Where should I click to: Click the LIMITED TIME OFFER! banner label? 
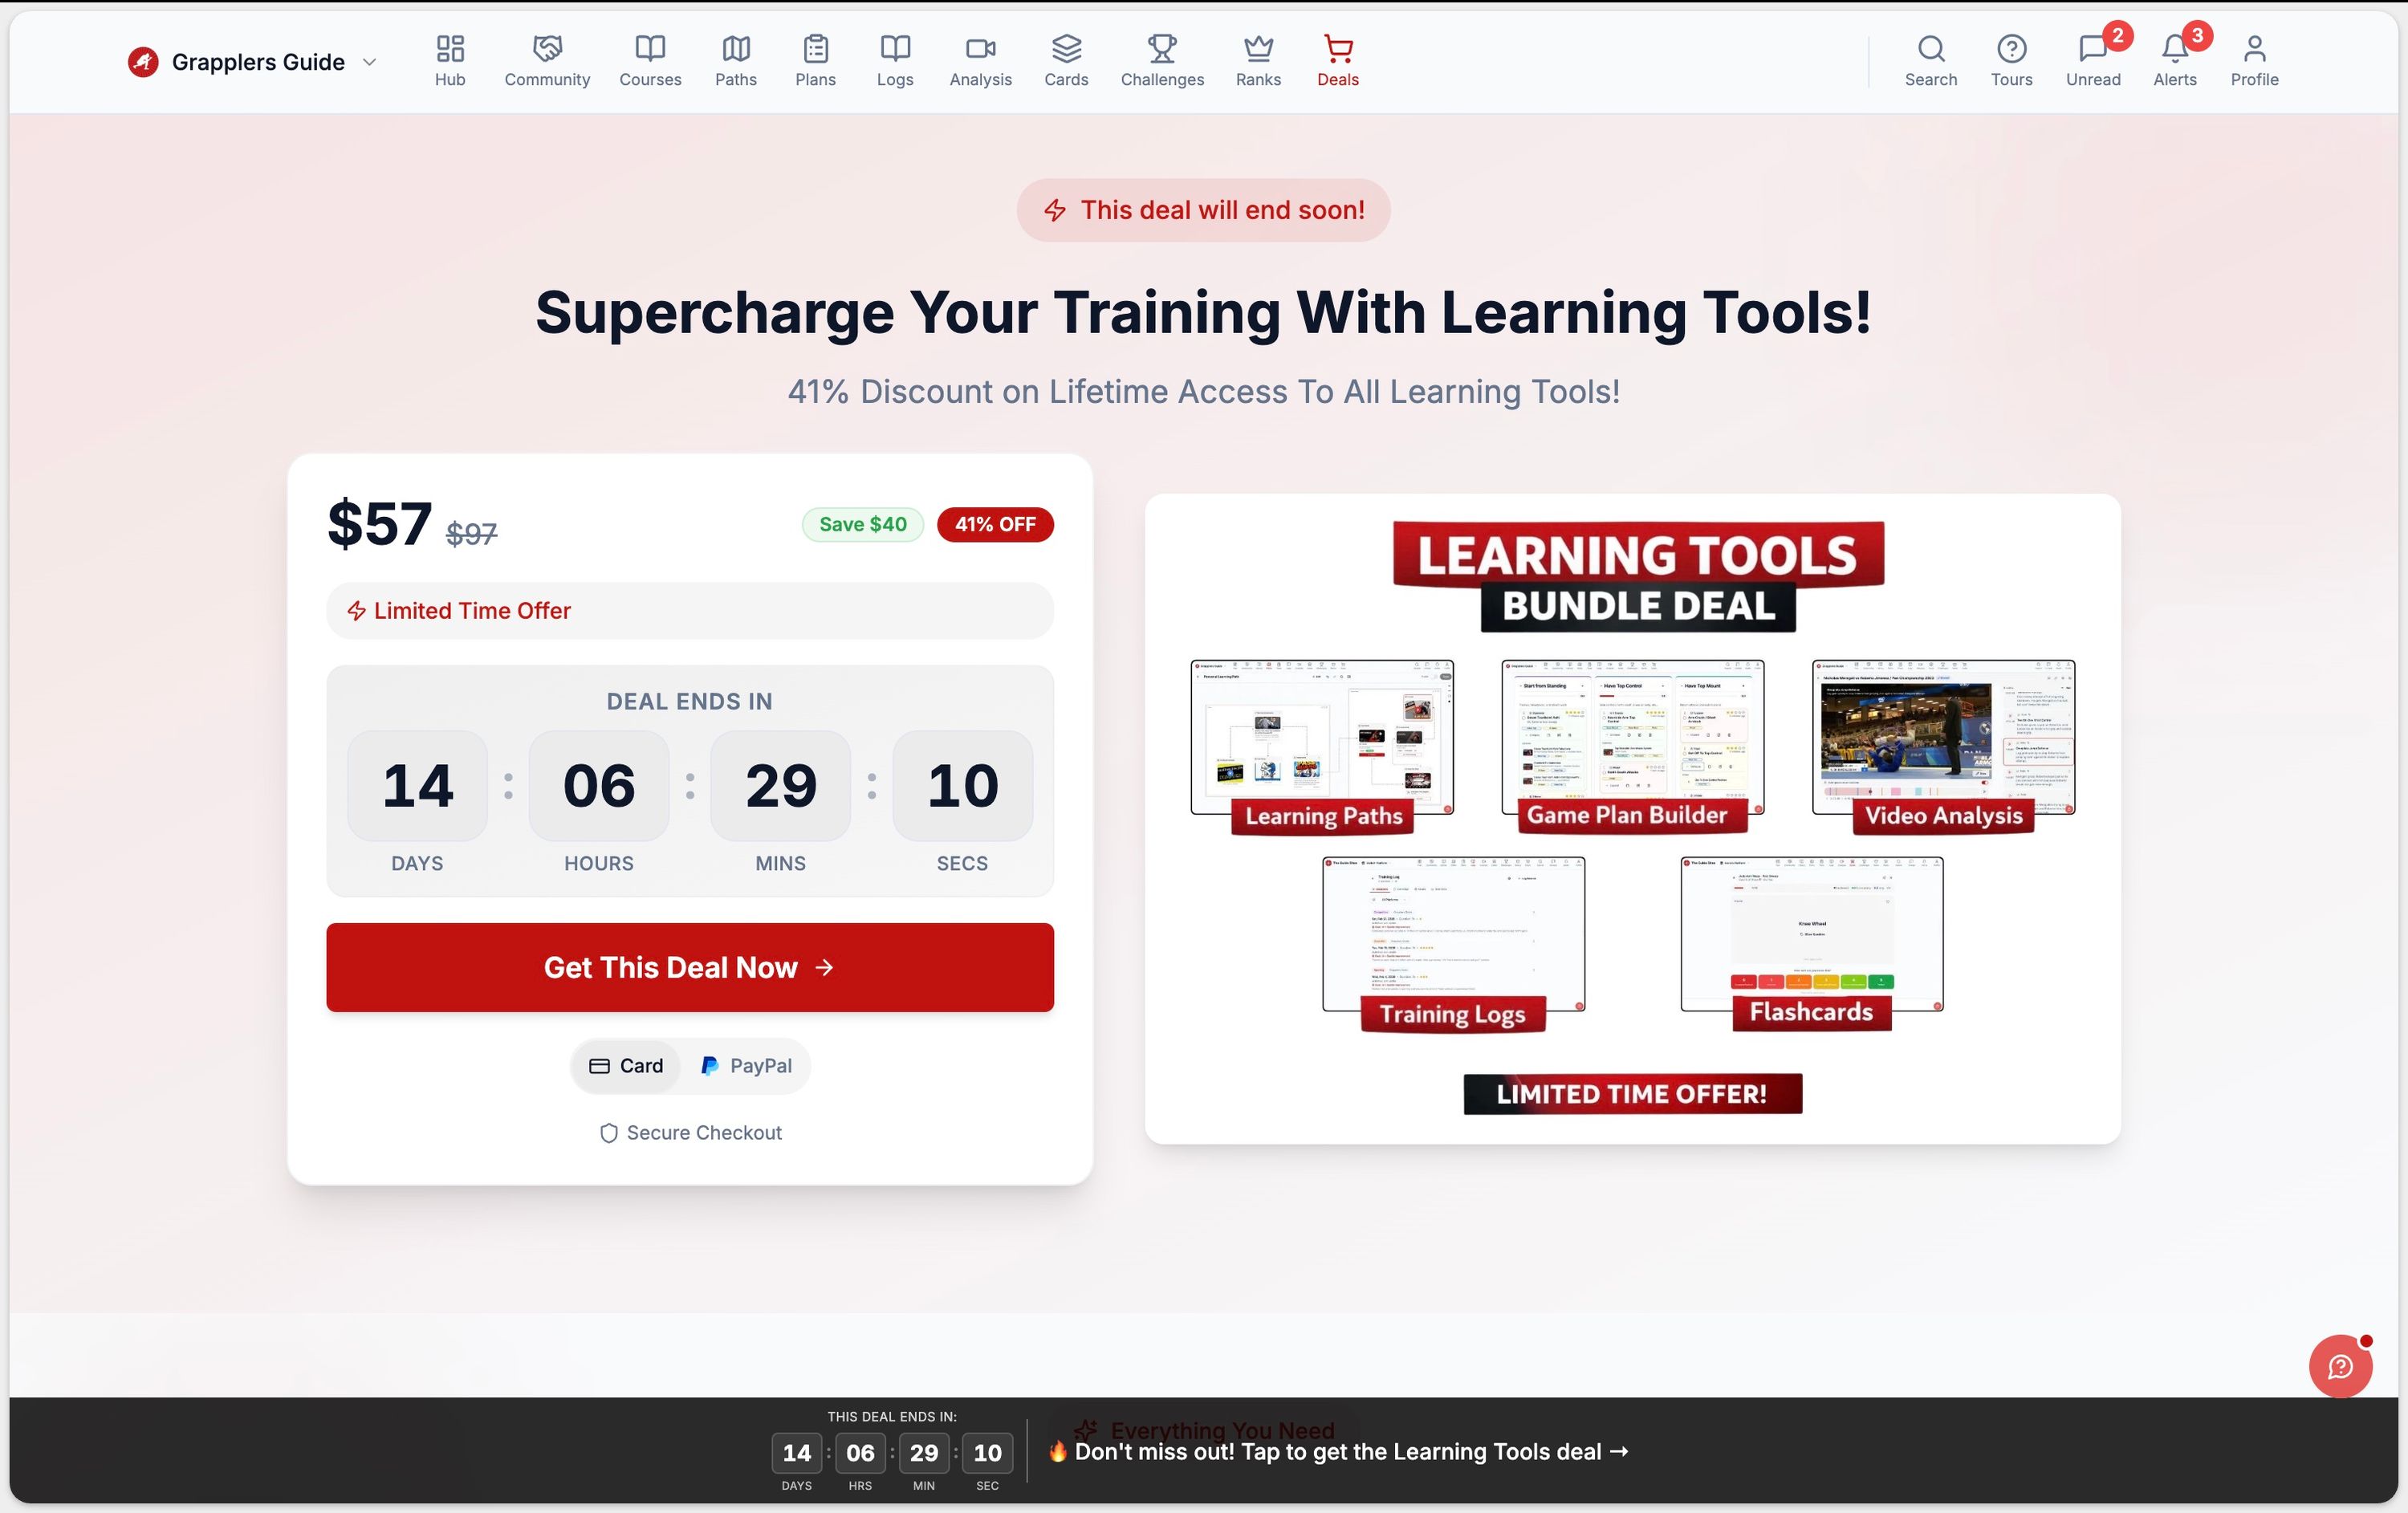point(1633,1094)
